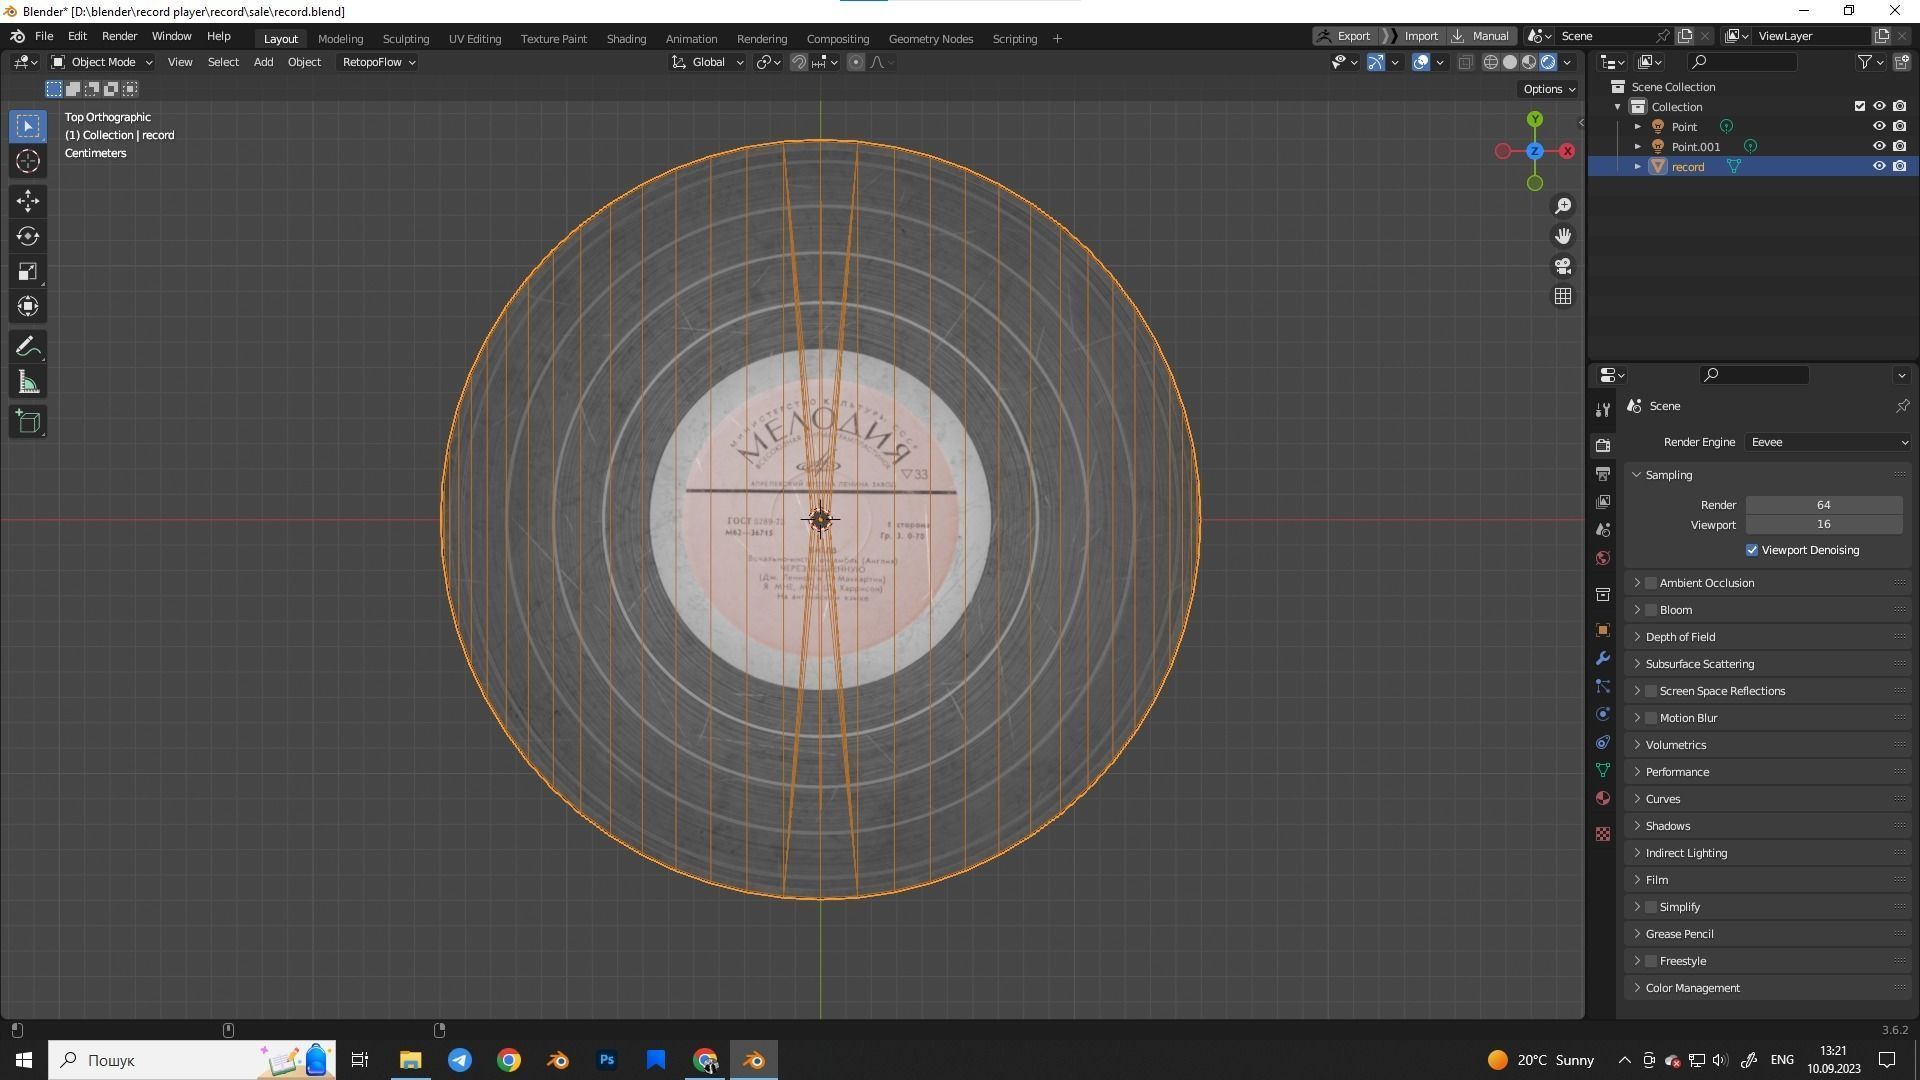Open the Render Engine Eevee dropdown

point(1828,442)
